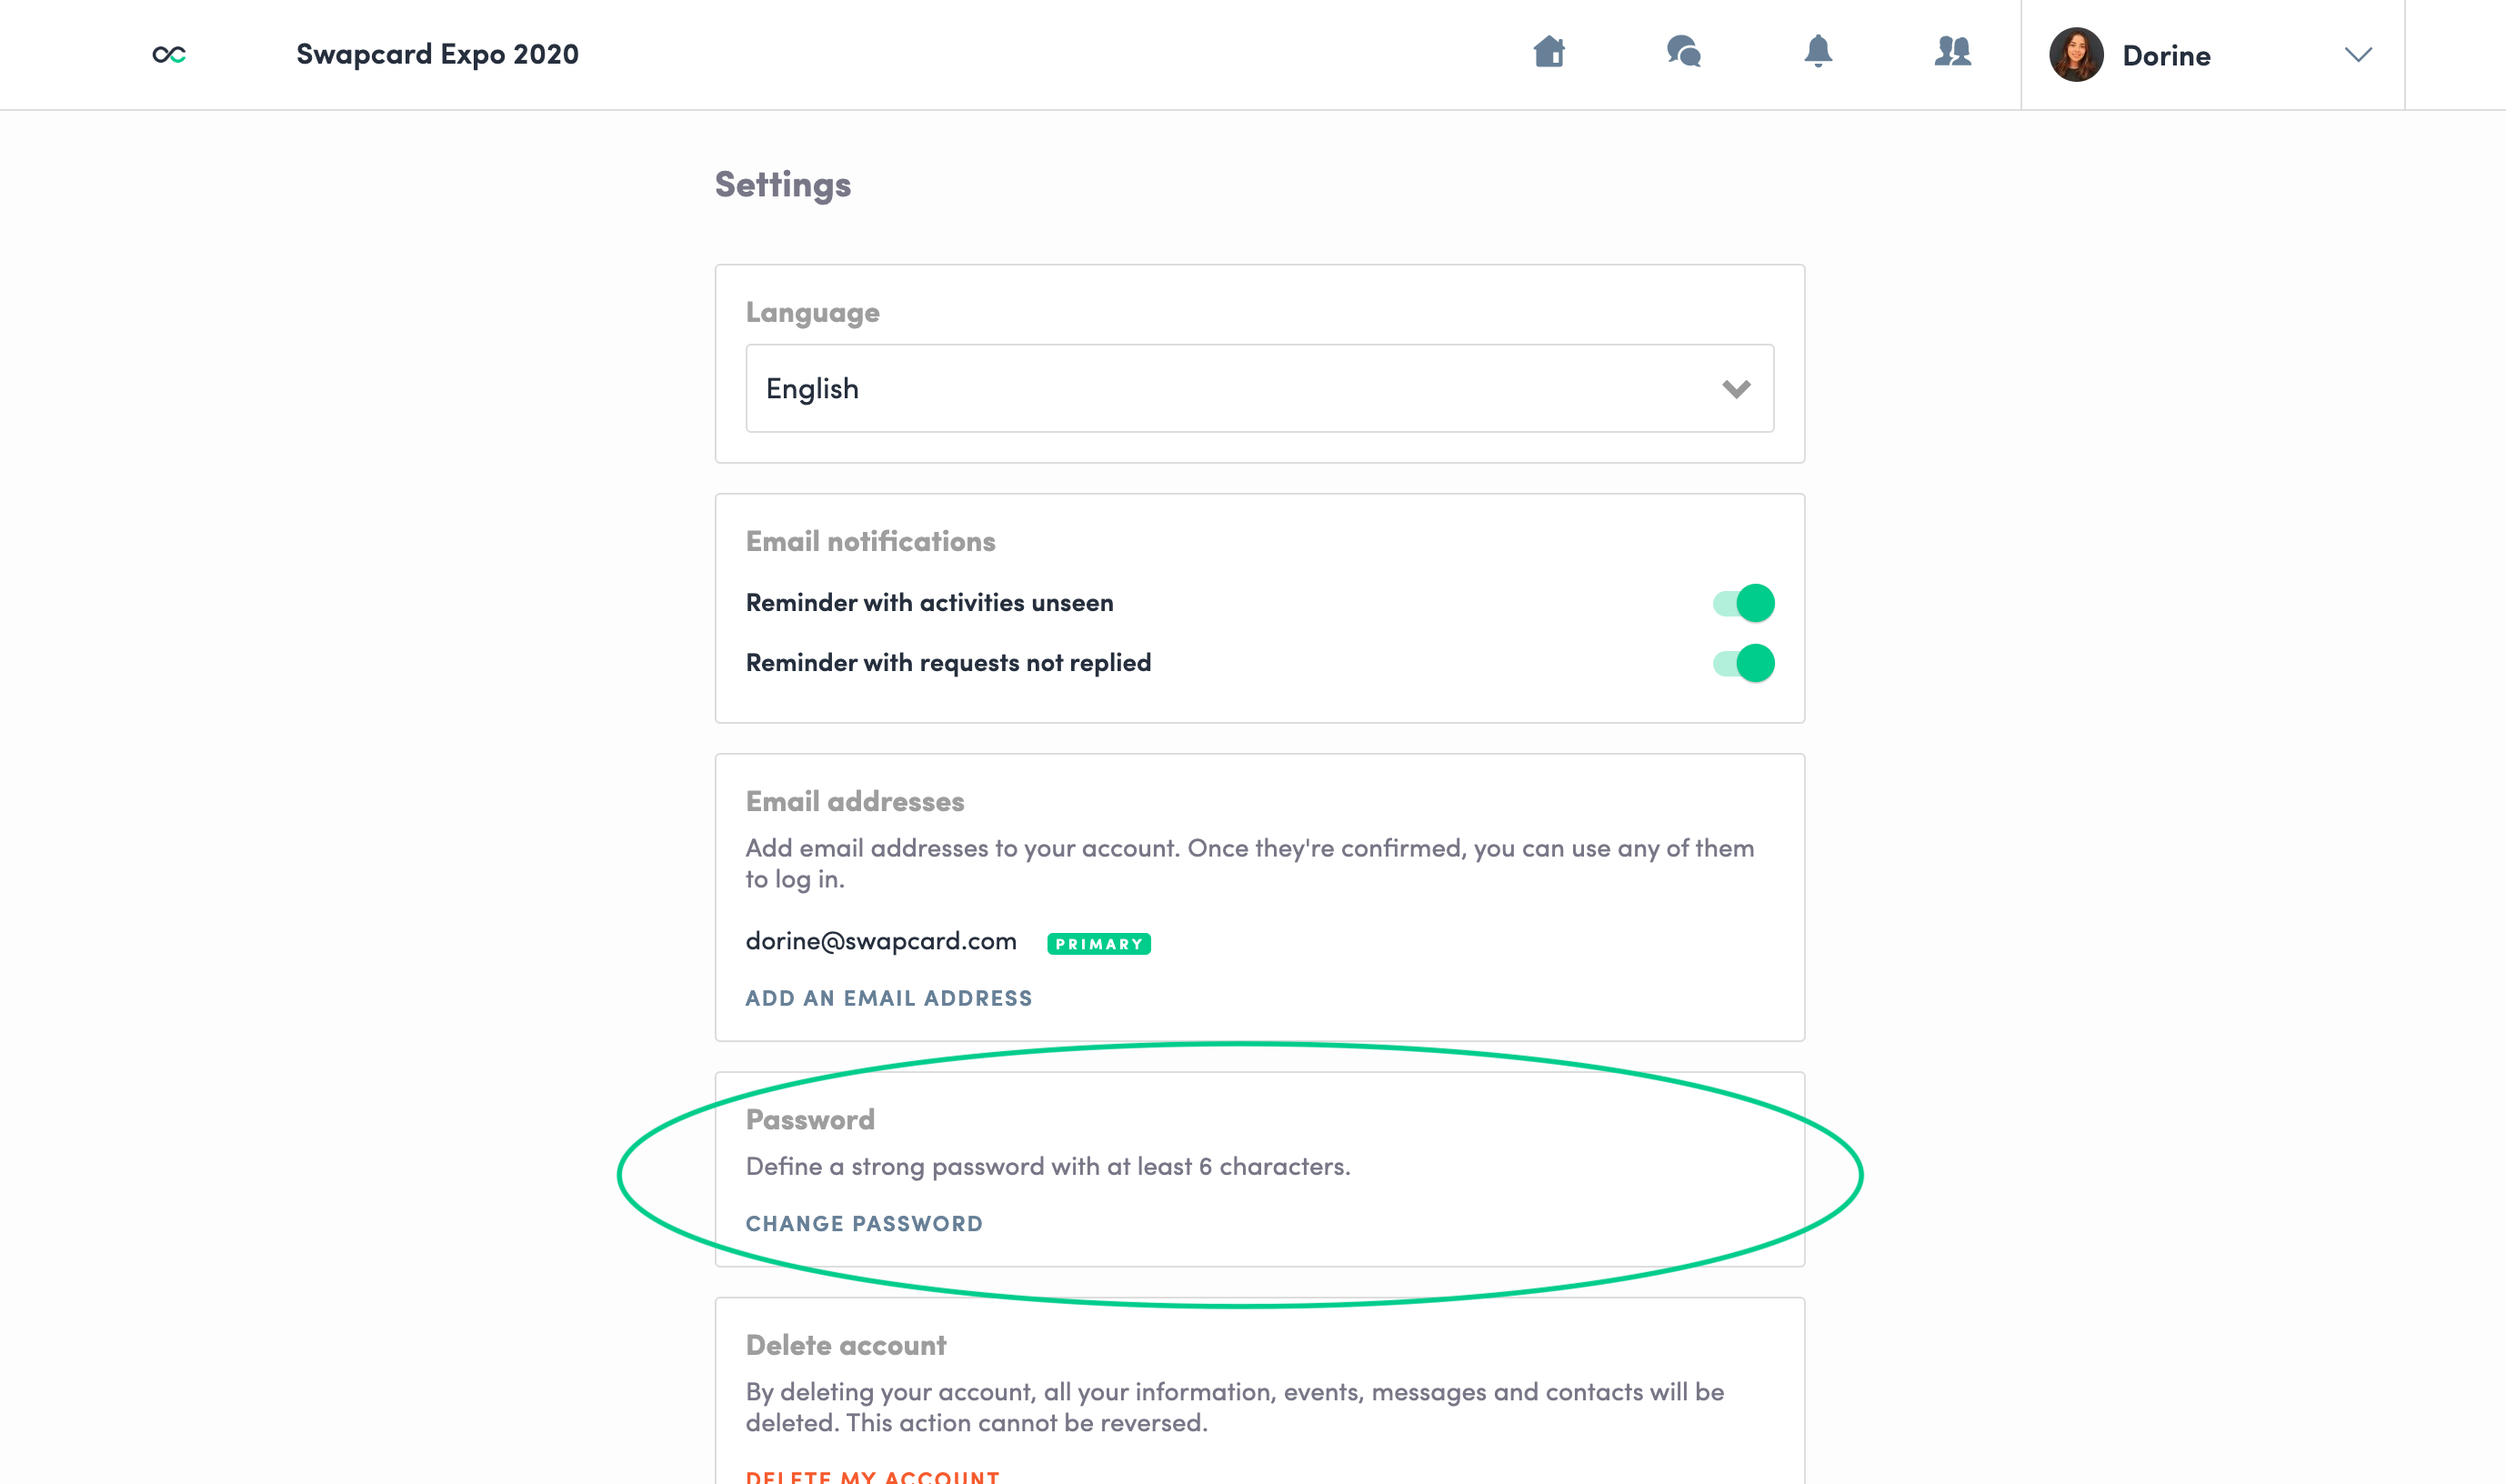
Task: Click the Settings page heading
Action: pos(782,185)
